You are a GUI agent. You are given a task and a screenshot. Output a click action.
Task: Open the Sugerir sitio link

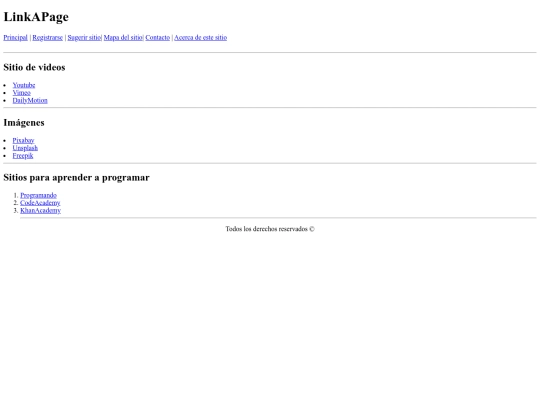coord(84,38)
